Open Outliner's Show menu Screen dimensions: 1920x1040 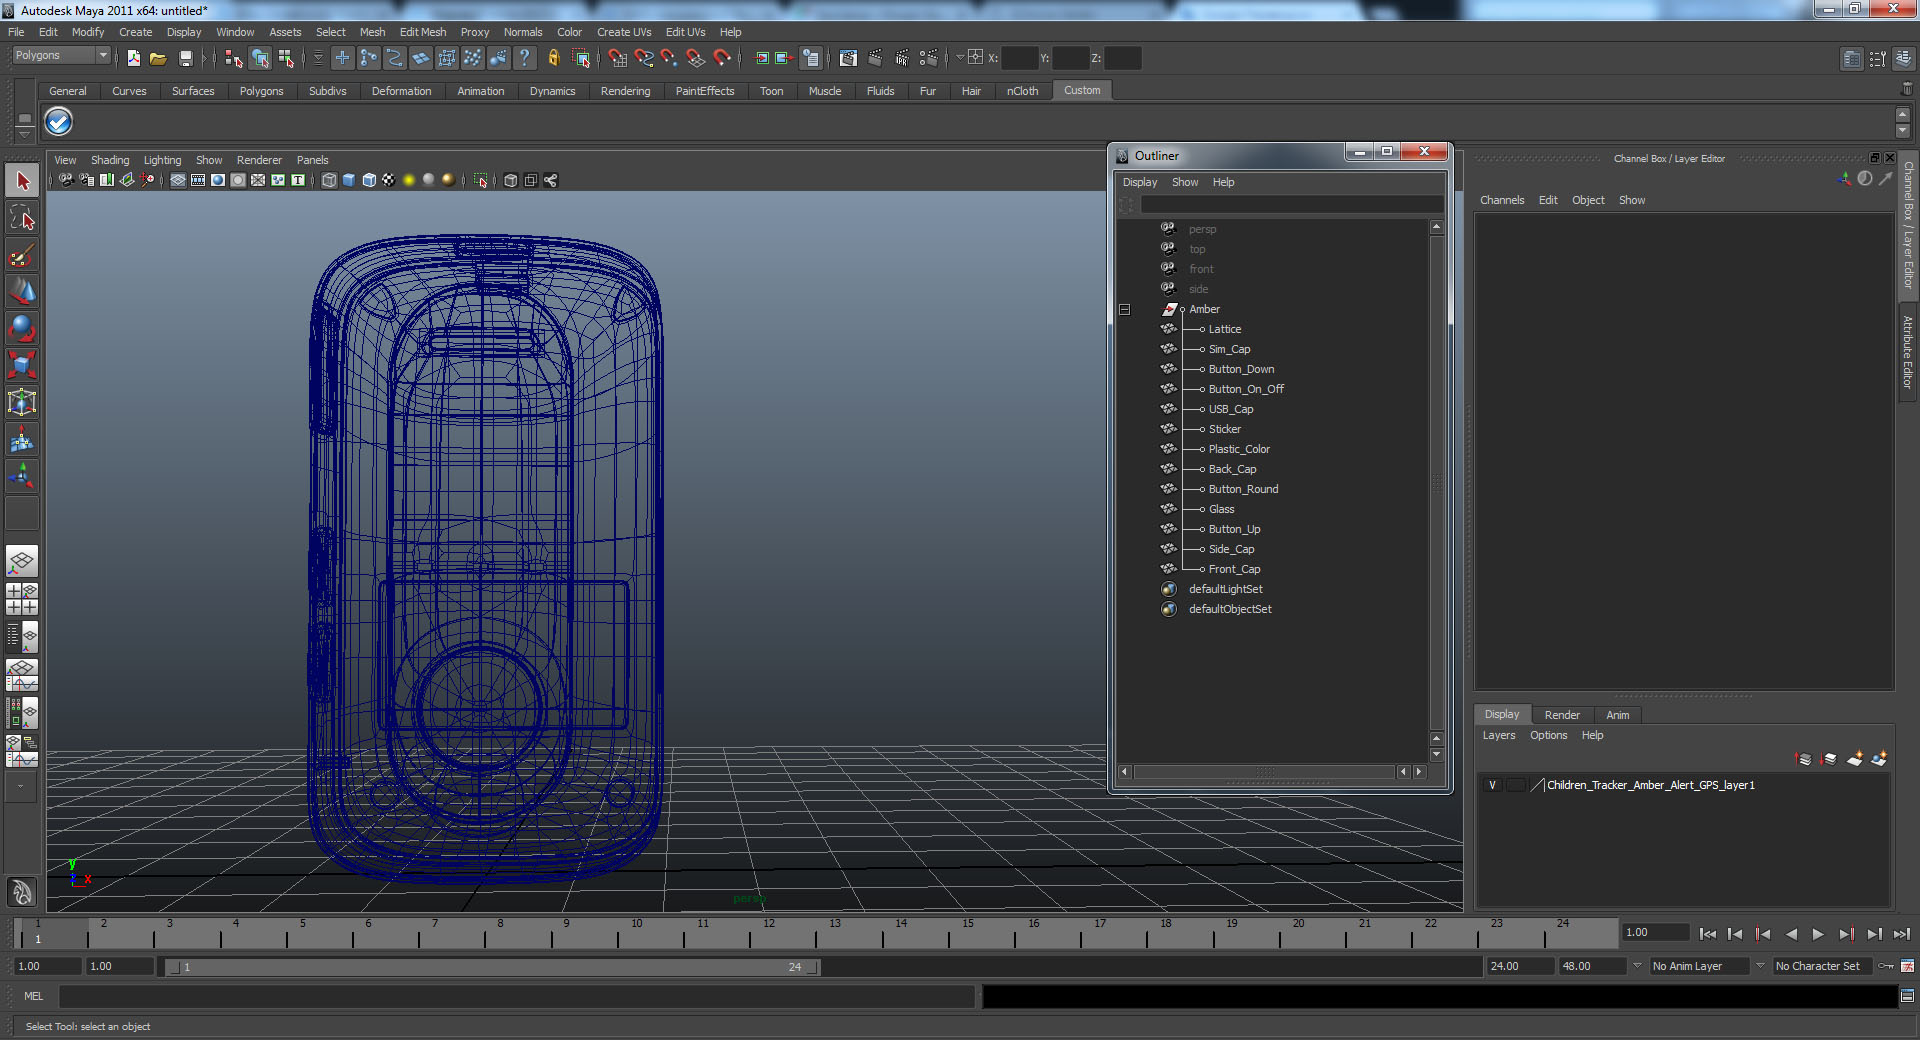point(1185,182)
